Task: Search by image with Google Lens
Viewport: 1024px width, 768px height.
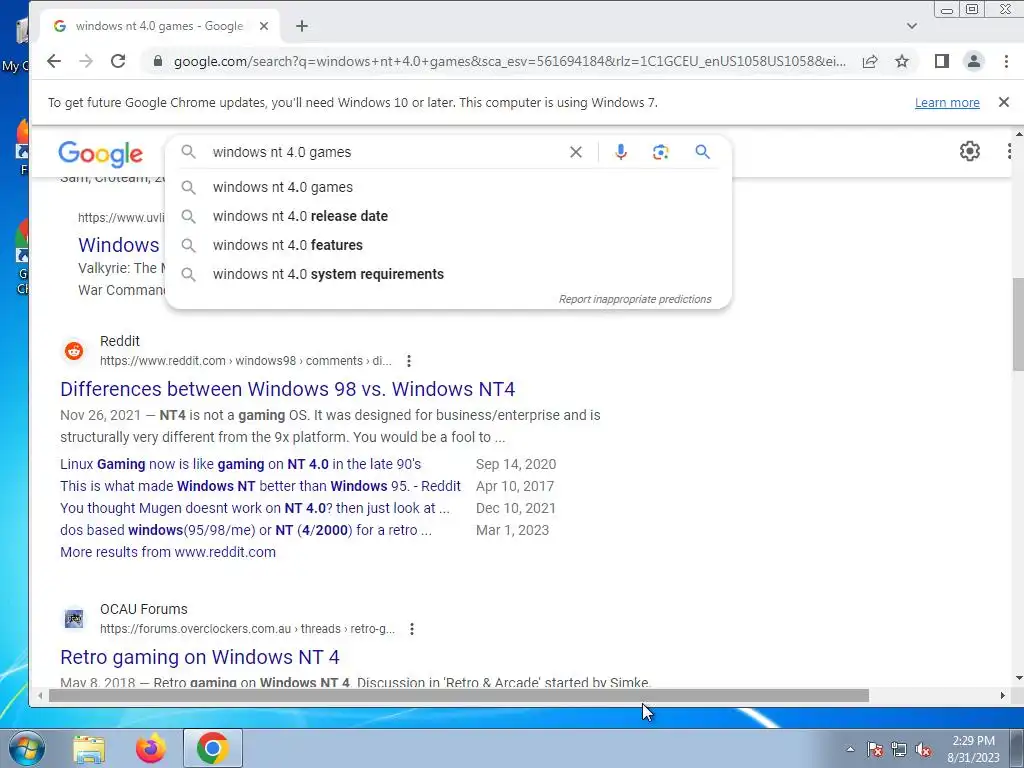Action: (x=660, y=152)
